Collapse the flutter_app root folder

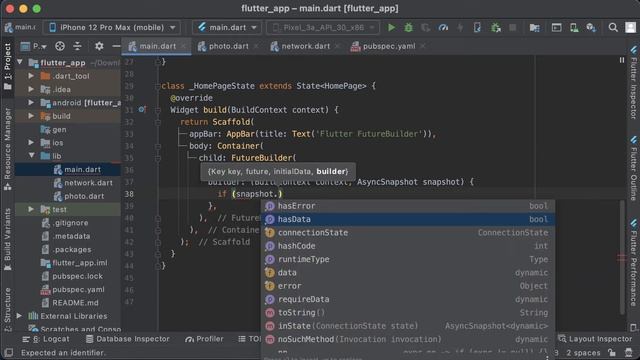[20, 62]
